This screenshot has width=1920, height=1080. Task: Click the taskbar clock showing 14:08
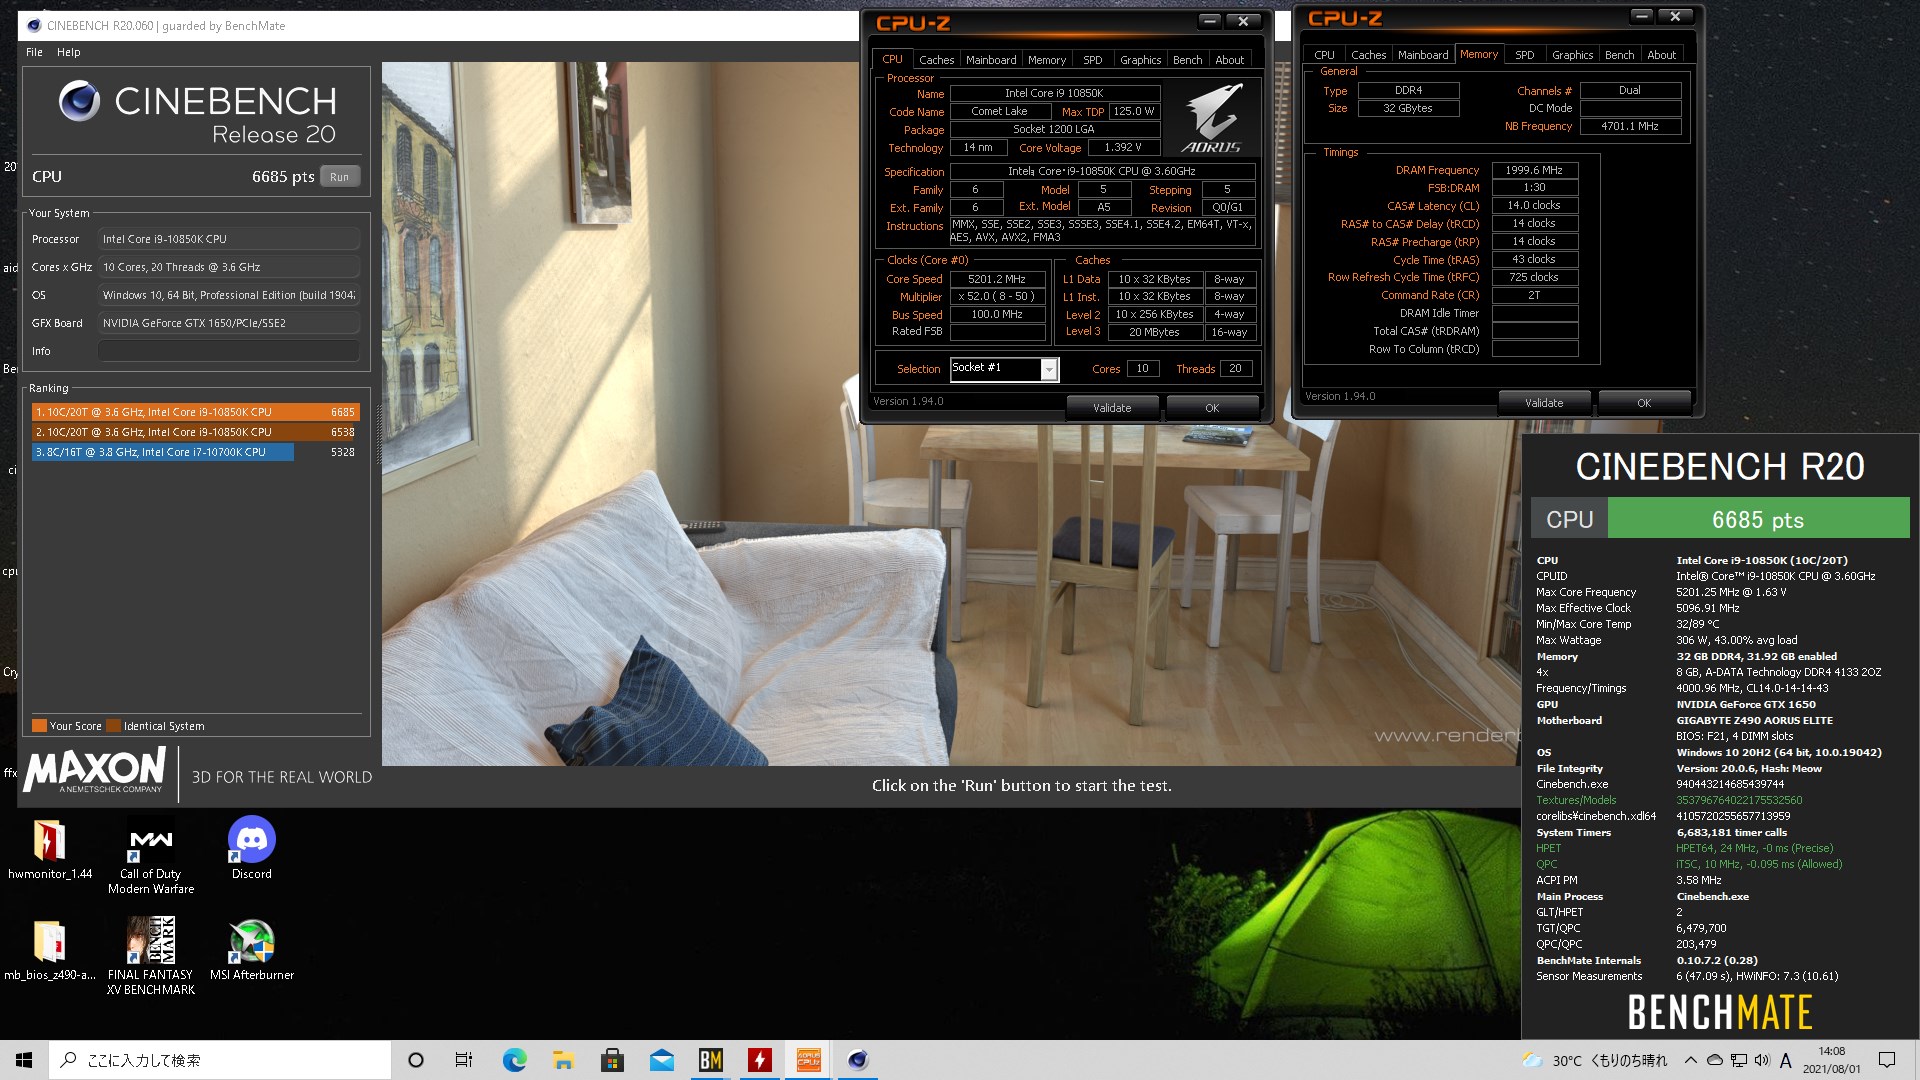[x=1832, y=1060]
